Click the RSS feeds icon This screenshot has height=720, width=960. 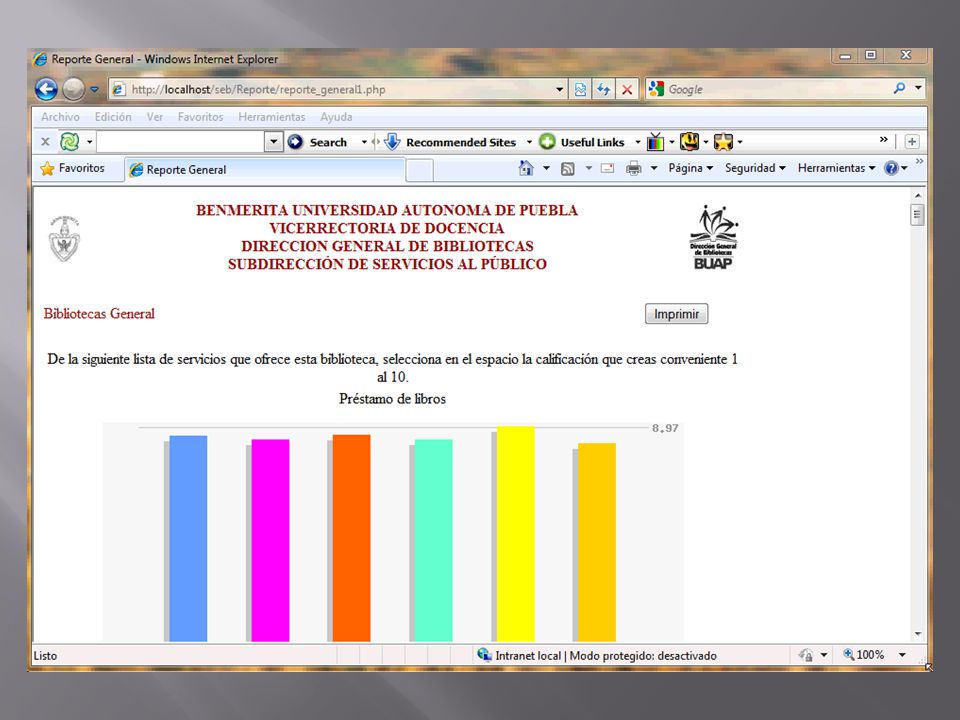coord(568,168)
